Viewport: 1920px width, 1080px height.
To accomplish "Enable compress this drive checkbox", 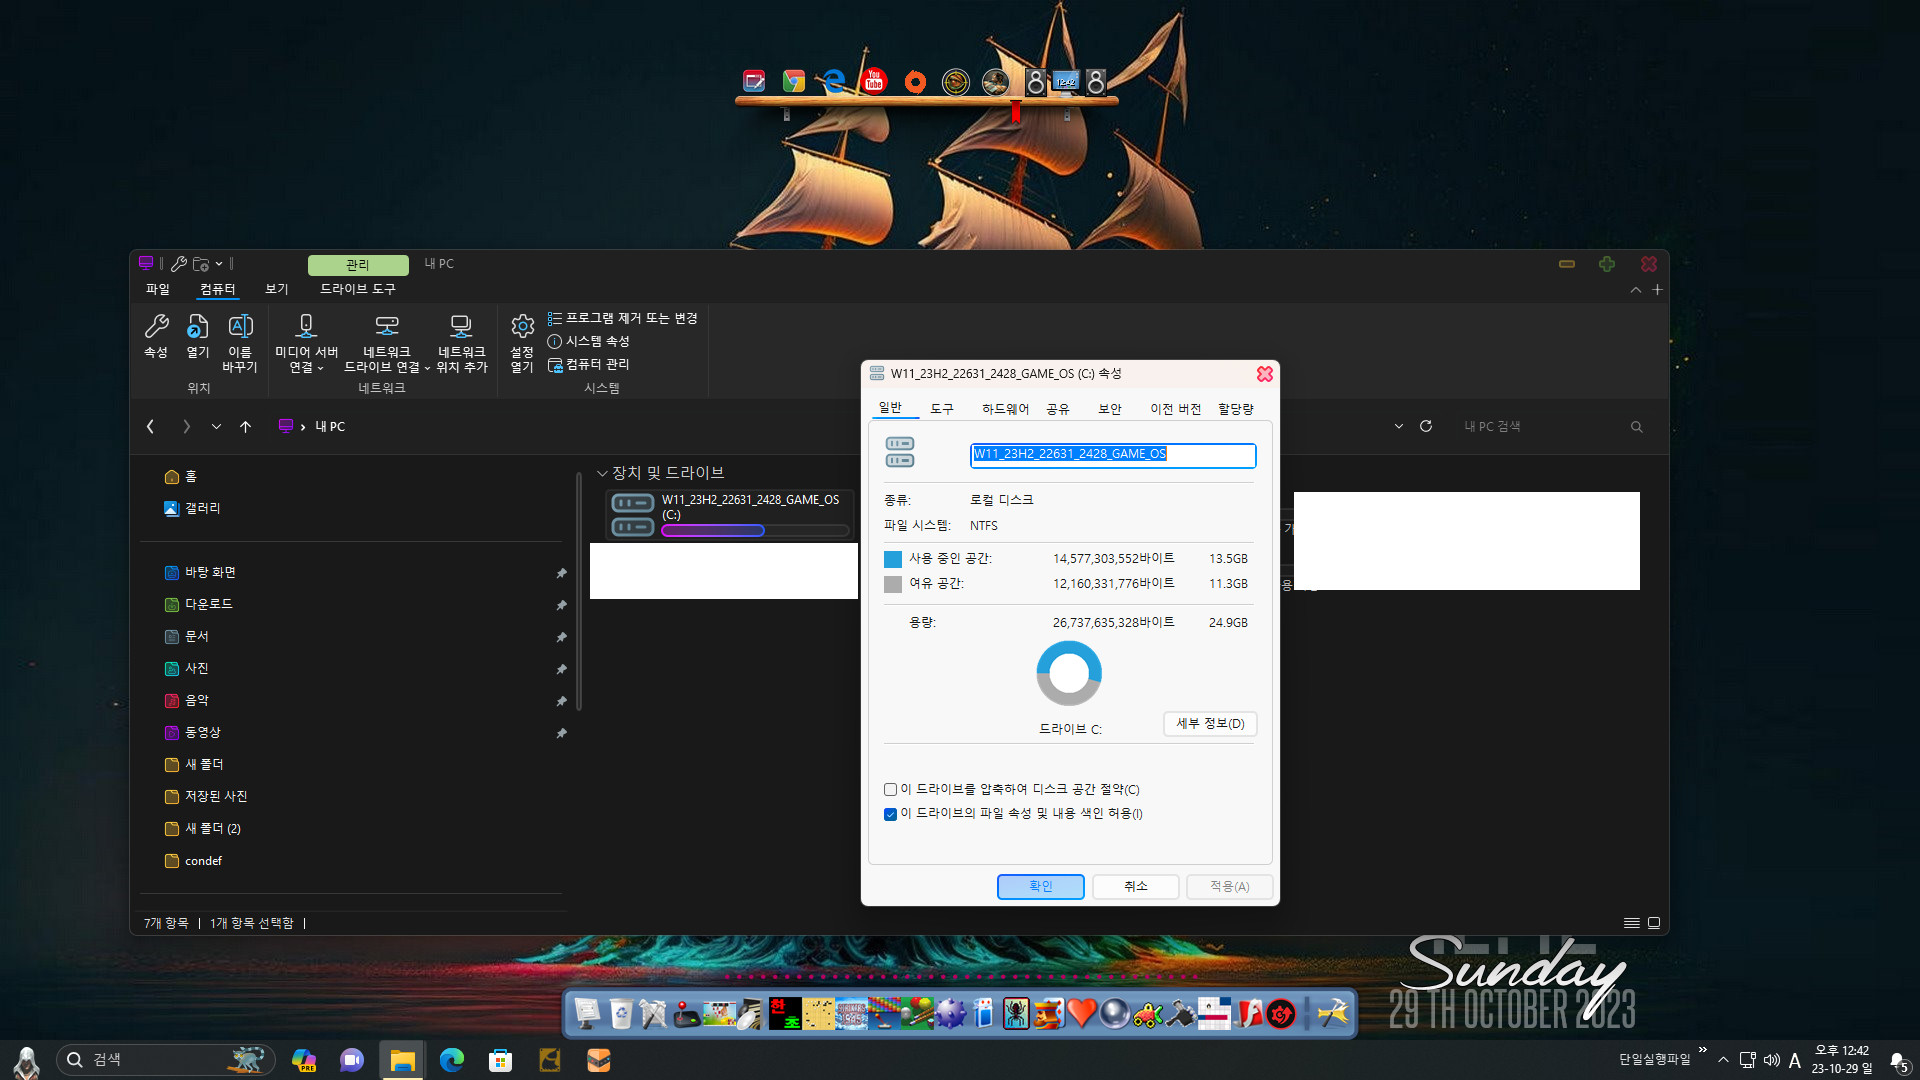I will pos(890,790).
